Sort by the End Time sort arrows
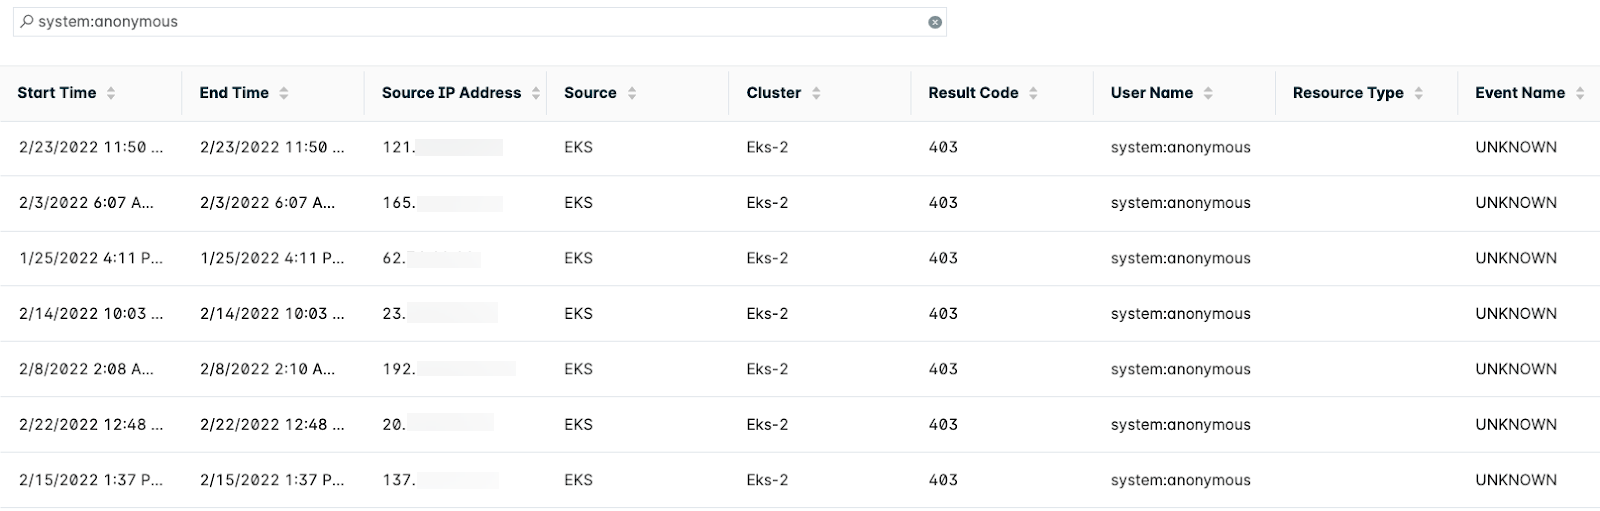The image size is (1600, 511). tap(284, 93)
